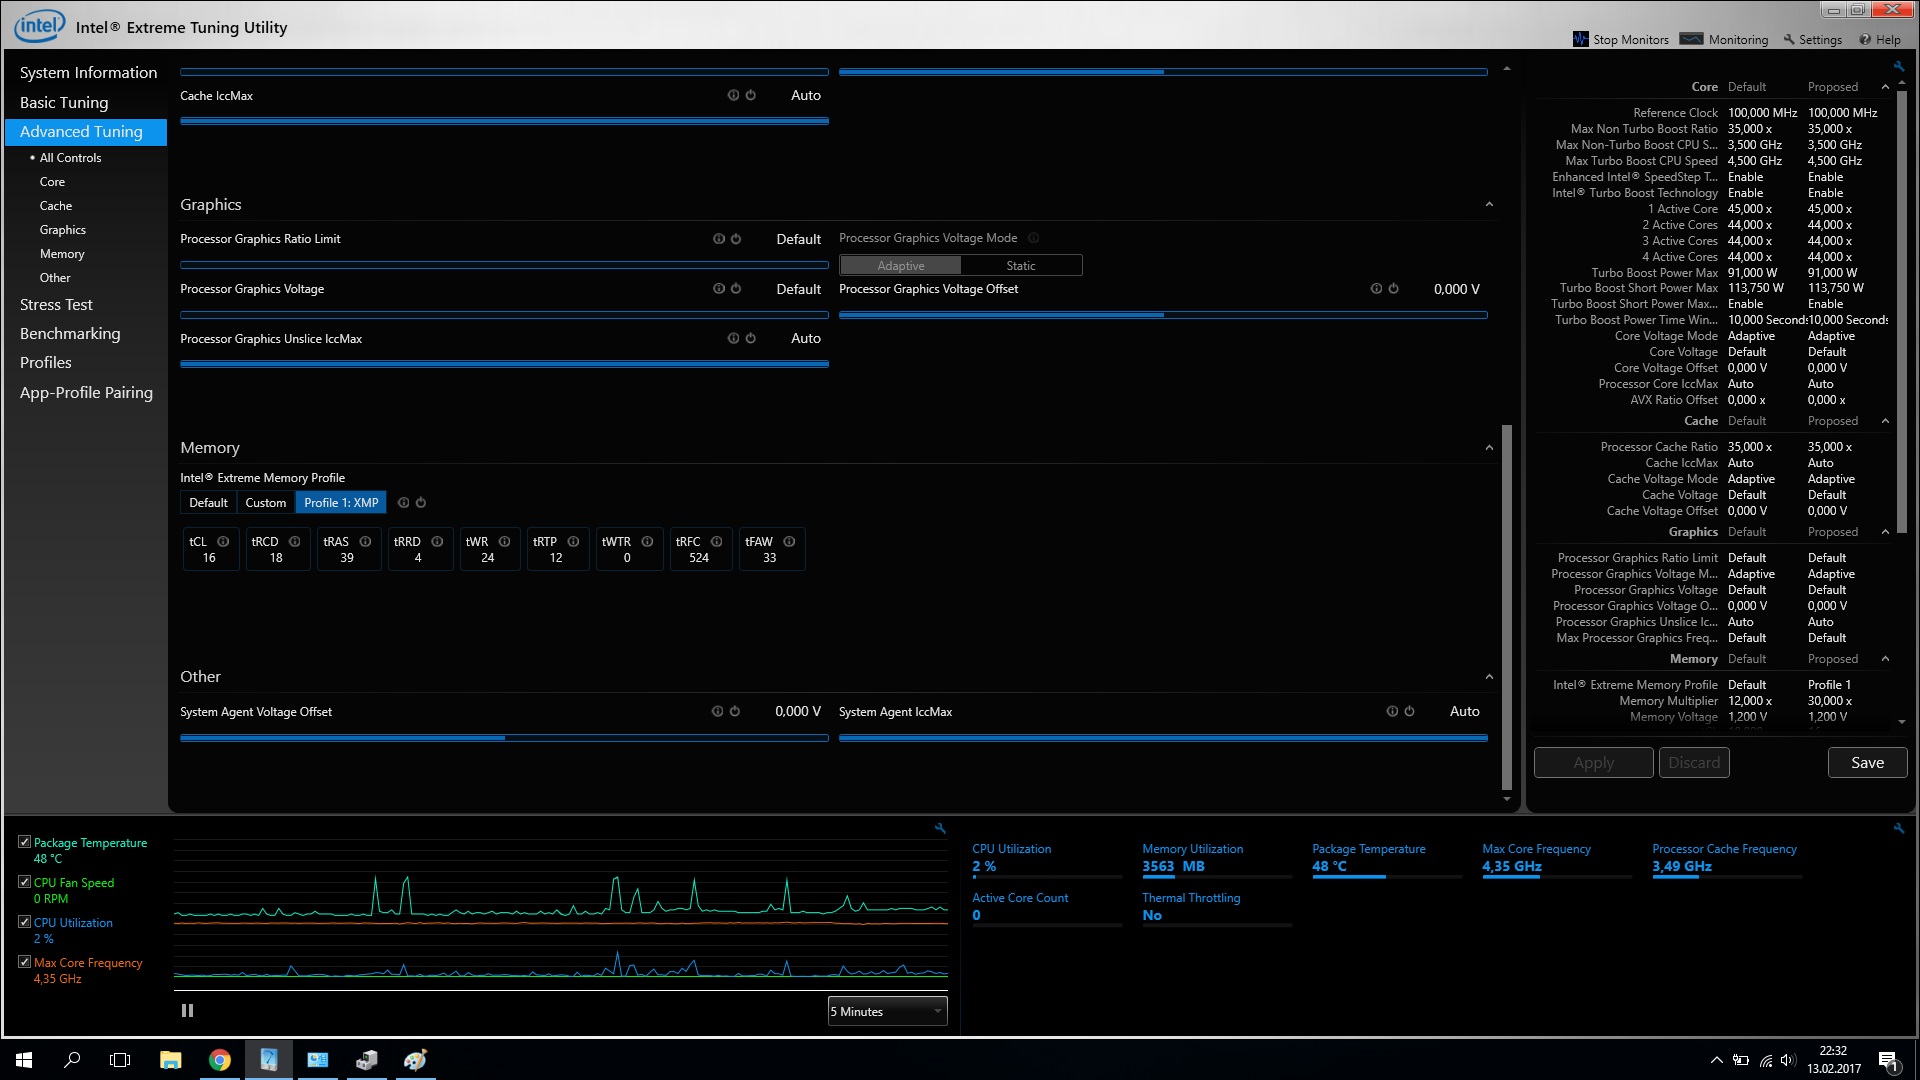Click the System Agent Voltage Offset slider

(x=504, y=738)
